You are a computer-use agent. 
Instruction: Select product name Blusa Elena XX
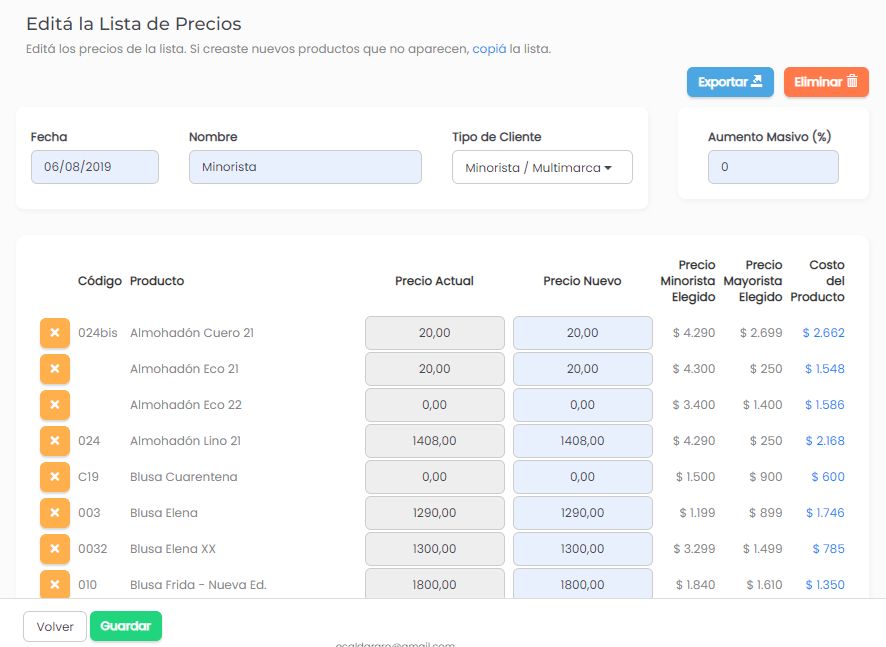pos(173,549)
